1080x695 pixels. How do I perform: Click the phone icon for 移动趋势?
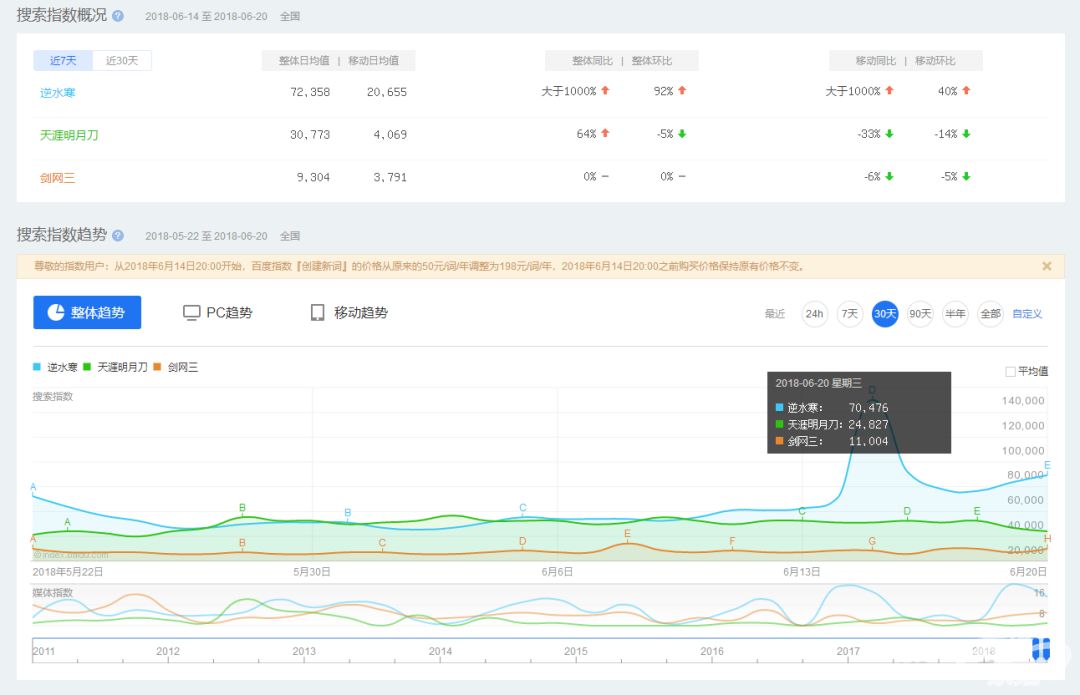pos(318,313)
